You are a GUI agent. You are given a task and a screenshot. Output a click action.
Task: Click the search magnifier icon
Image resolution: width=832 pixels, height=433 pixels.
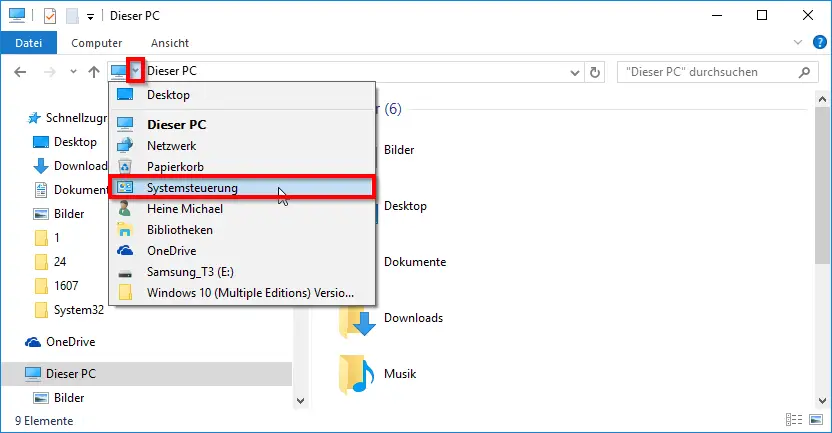[x=804, y=72]
